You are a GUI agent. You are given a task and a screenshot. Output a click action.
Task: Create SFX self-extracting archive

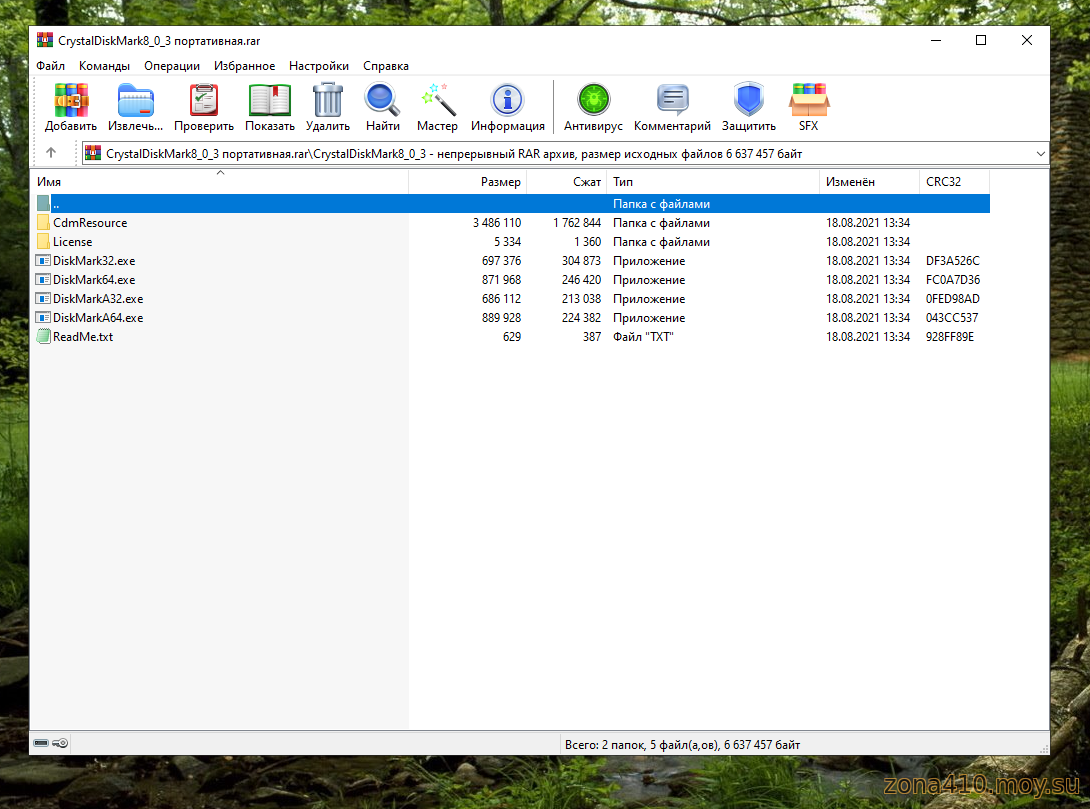coord(808,101)
